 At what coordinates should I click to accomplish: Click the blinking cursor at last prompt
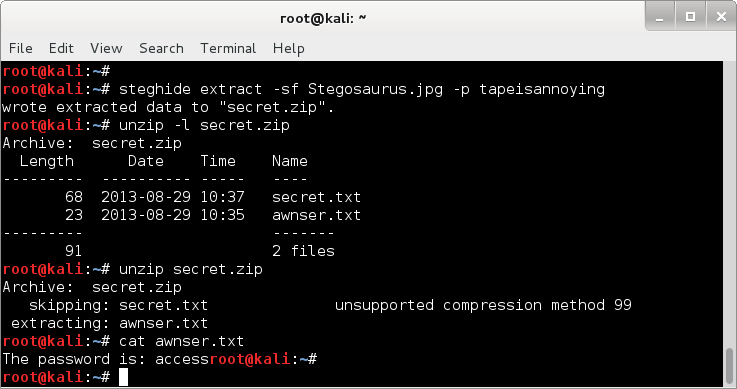point(123,377)
